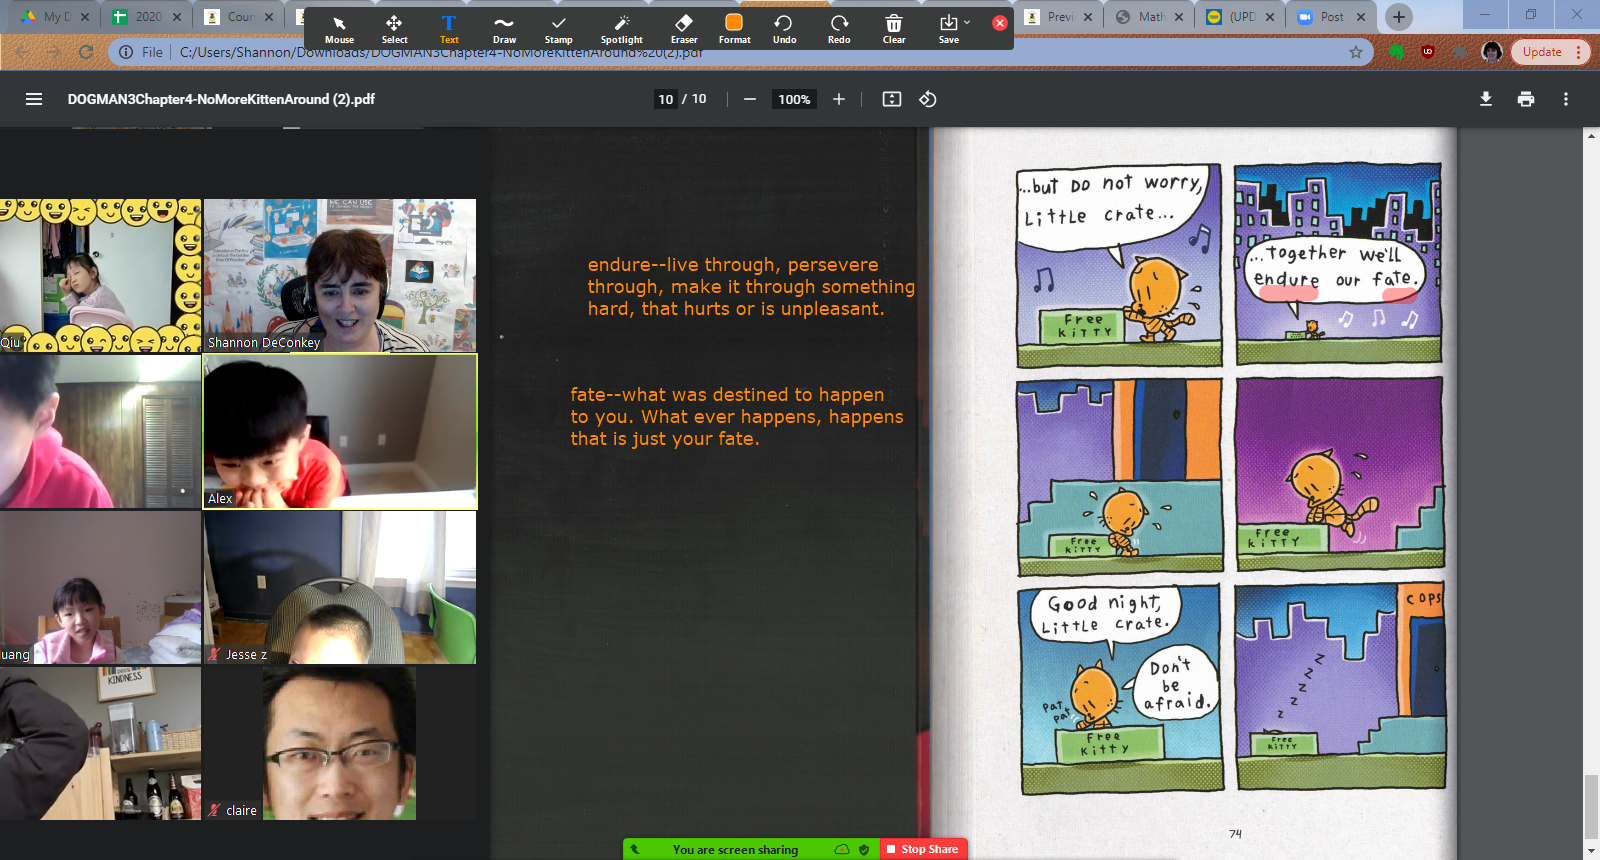Choose the Select annotation tool

[394, 29]
